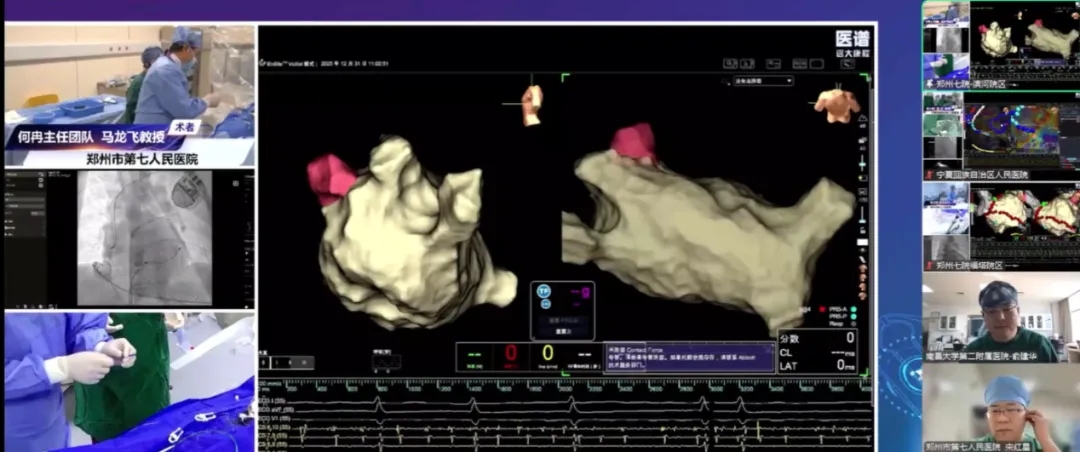
Task: Click the pink appendage on the left heart model
Action: pyautogui.click(x=331, y=177)
